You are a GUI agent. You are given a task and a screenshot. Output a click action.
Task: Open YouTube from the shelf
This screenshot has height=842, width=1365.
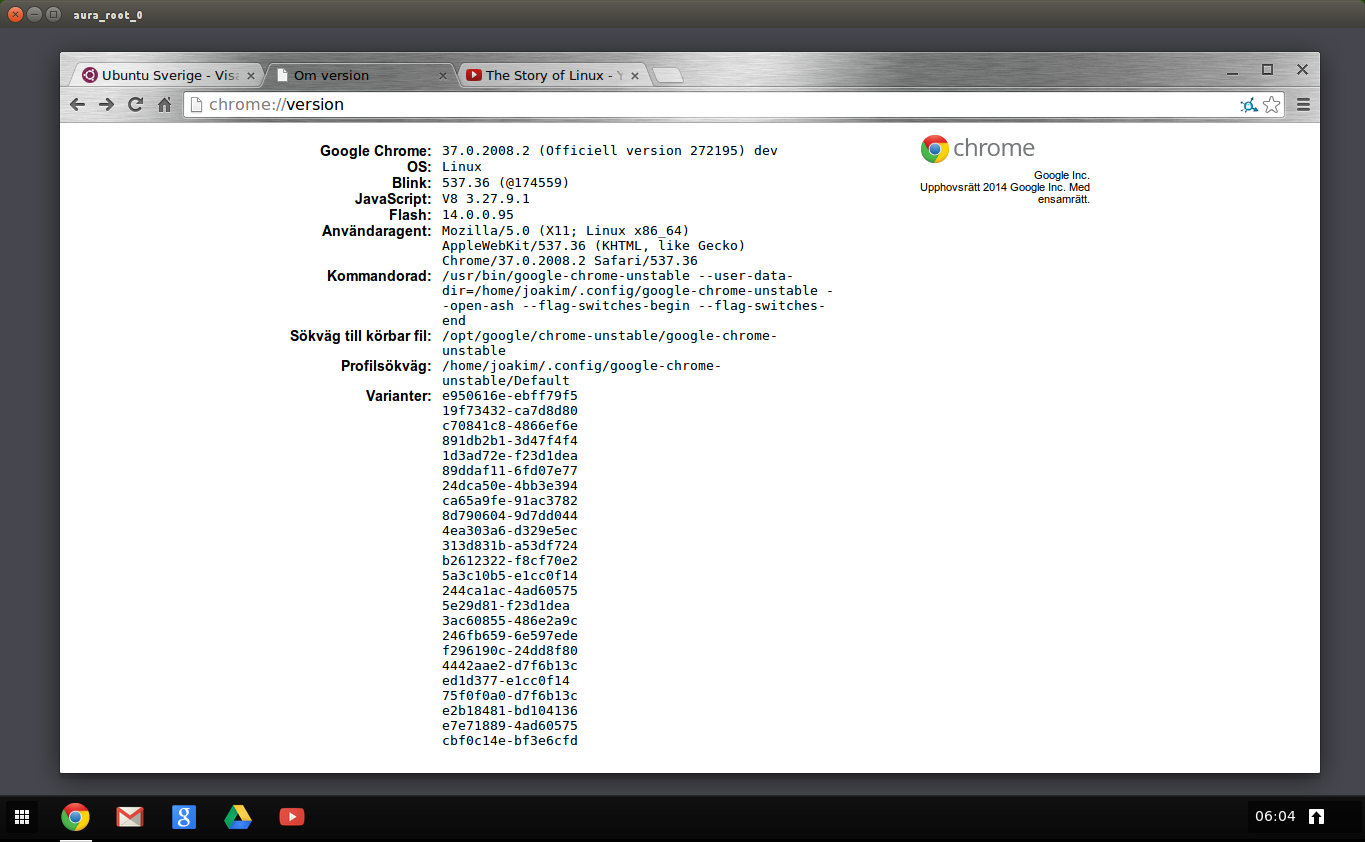click(291, 817)
